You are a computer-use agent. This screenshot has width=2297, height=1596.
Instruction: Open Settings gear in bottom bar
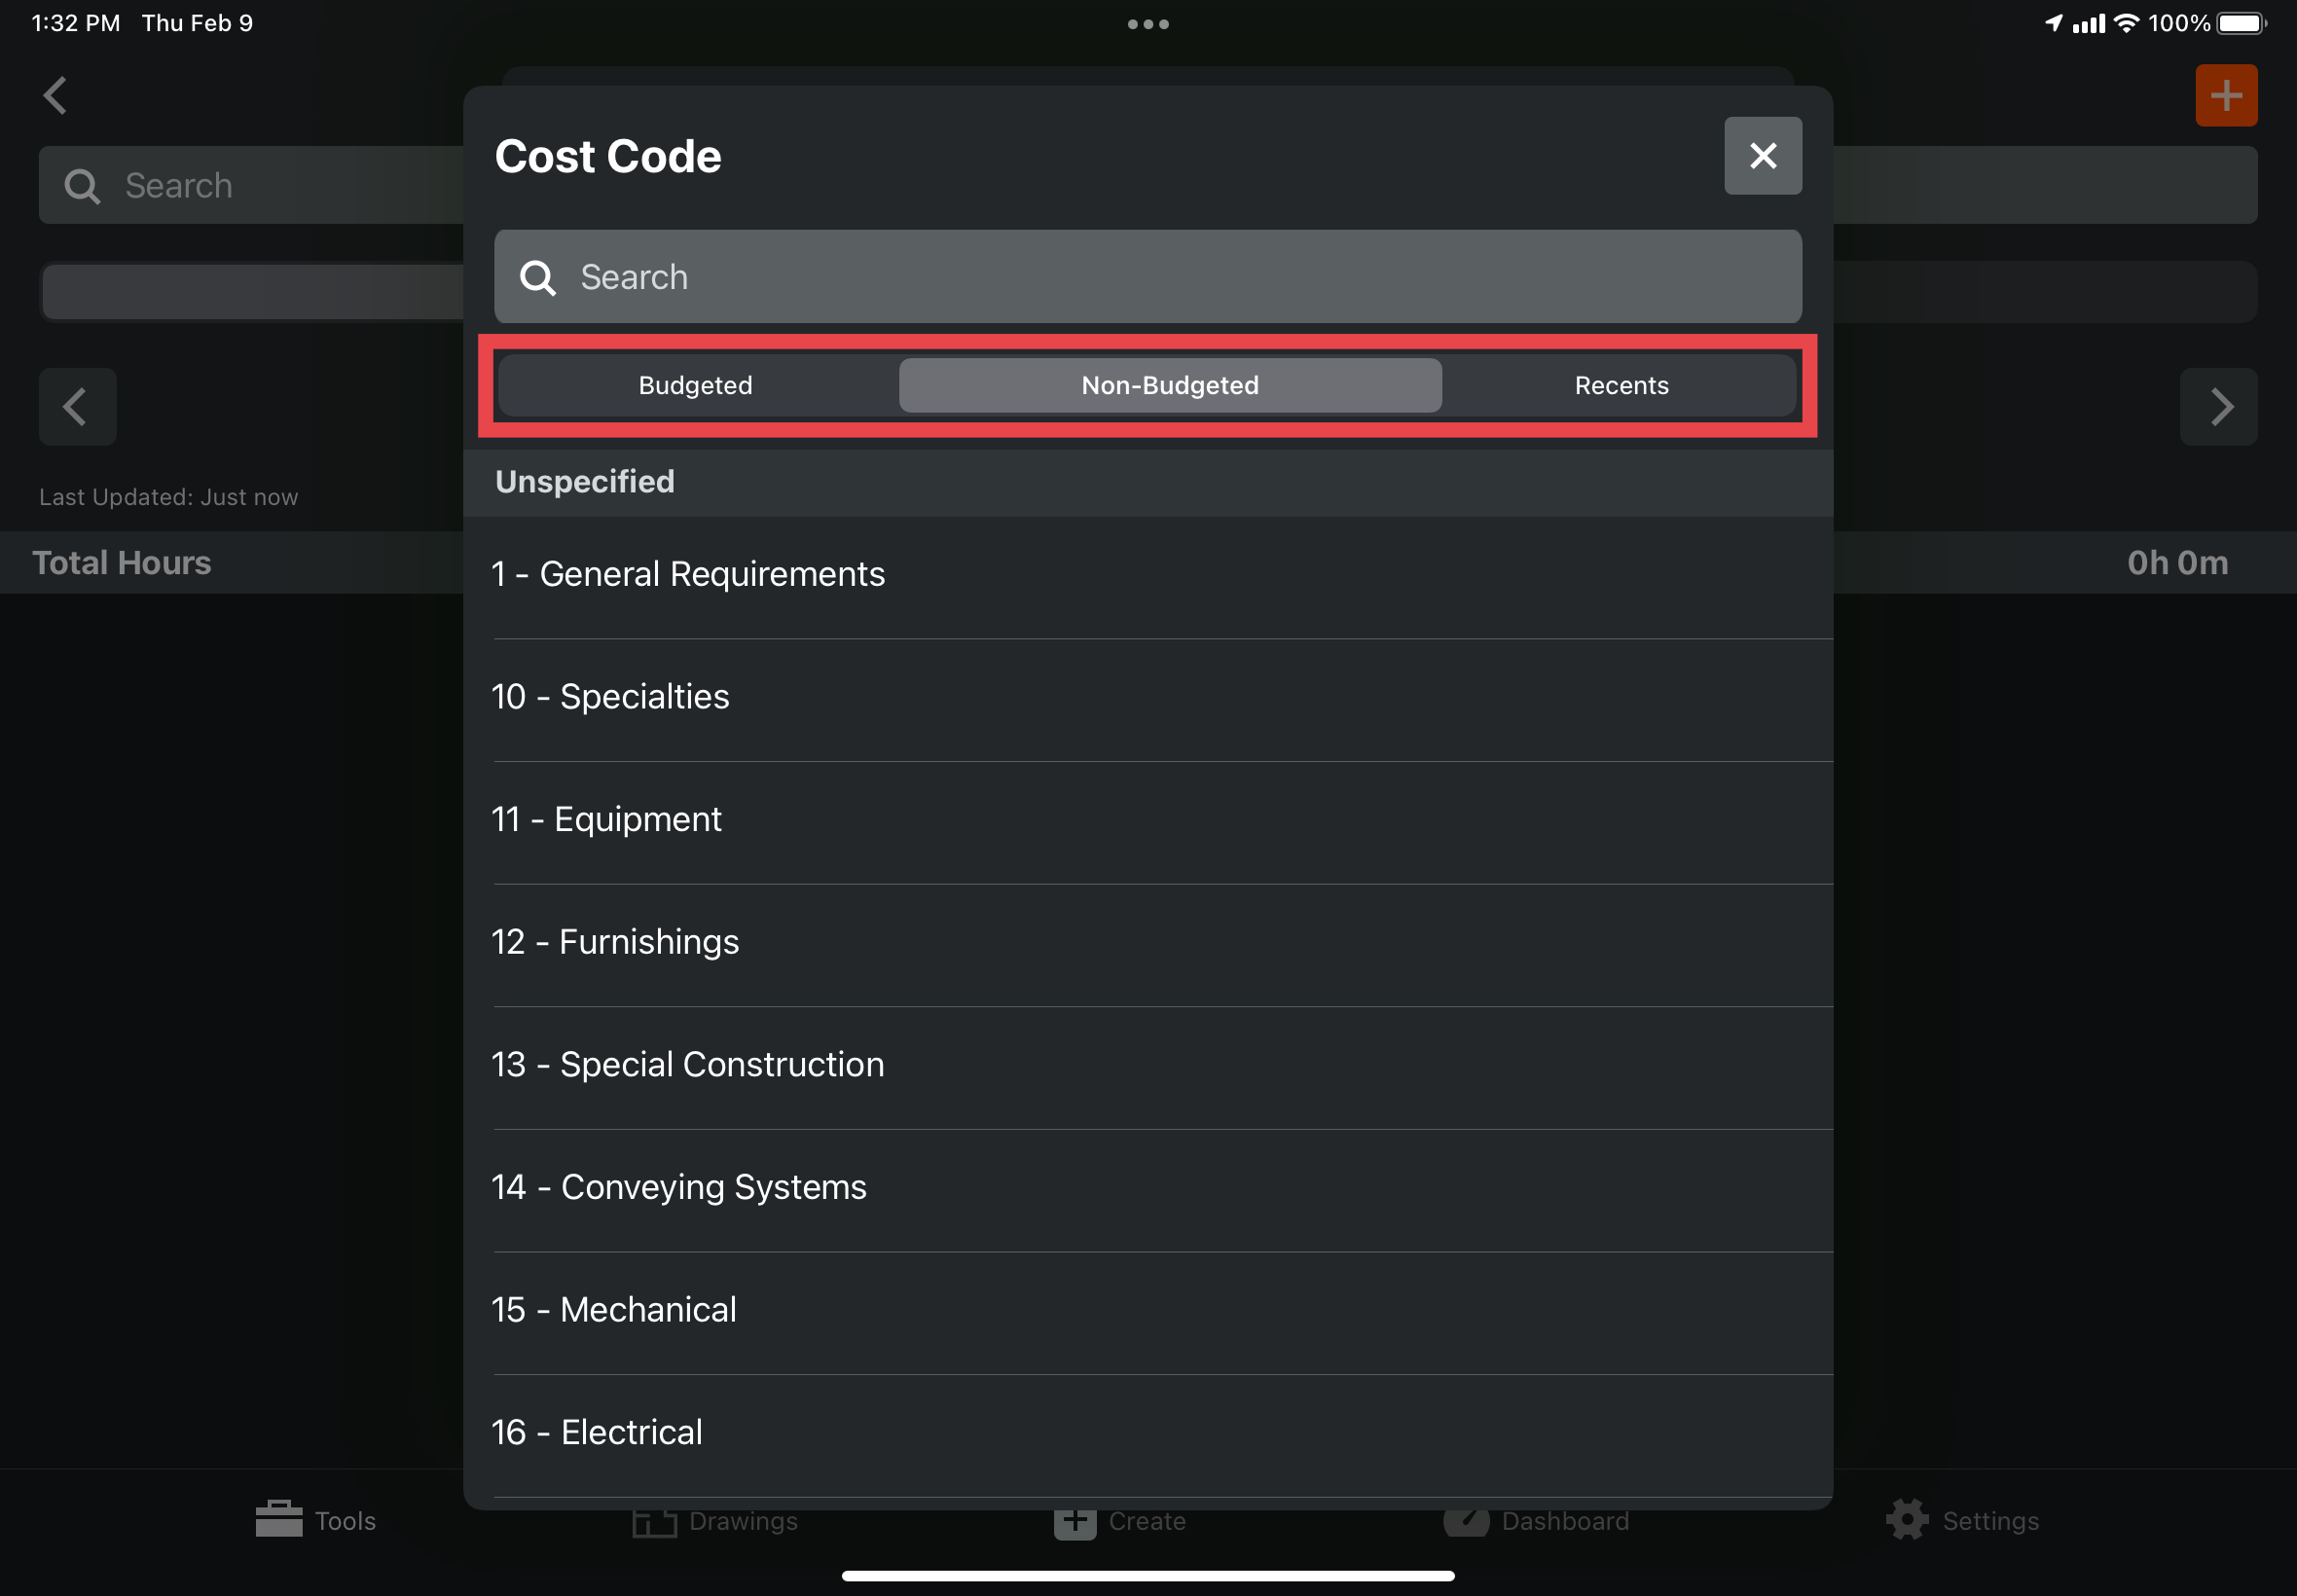(1962, 1520)
